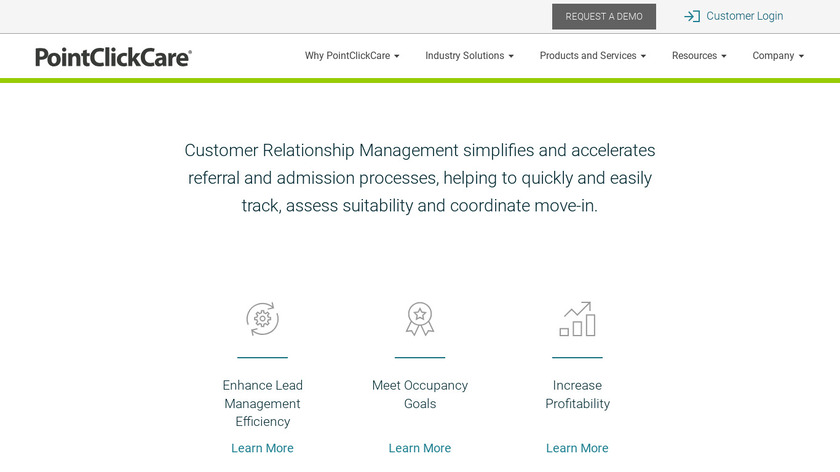840x472 pixels.
Task: Expand the Resources dropdown arrow
Action: [x=724, y=56]
